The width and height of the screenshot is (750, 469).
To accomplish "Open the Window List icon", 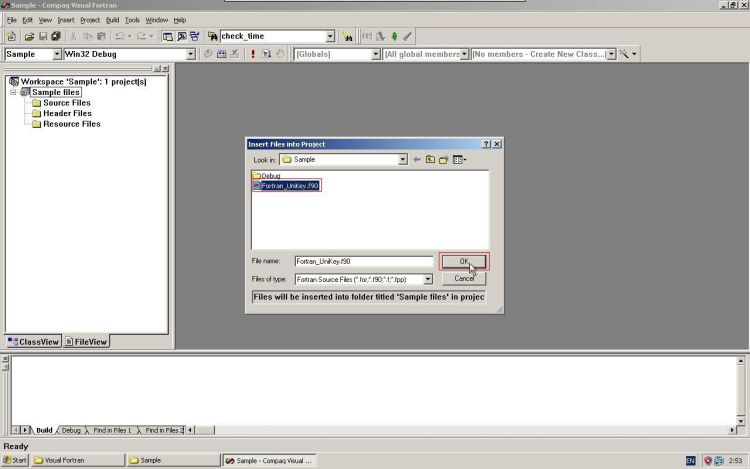I will (x=195, y=36).
